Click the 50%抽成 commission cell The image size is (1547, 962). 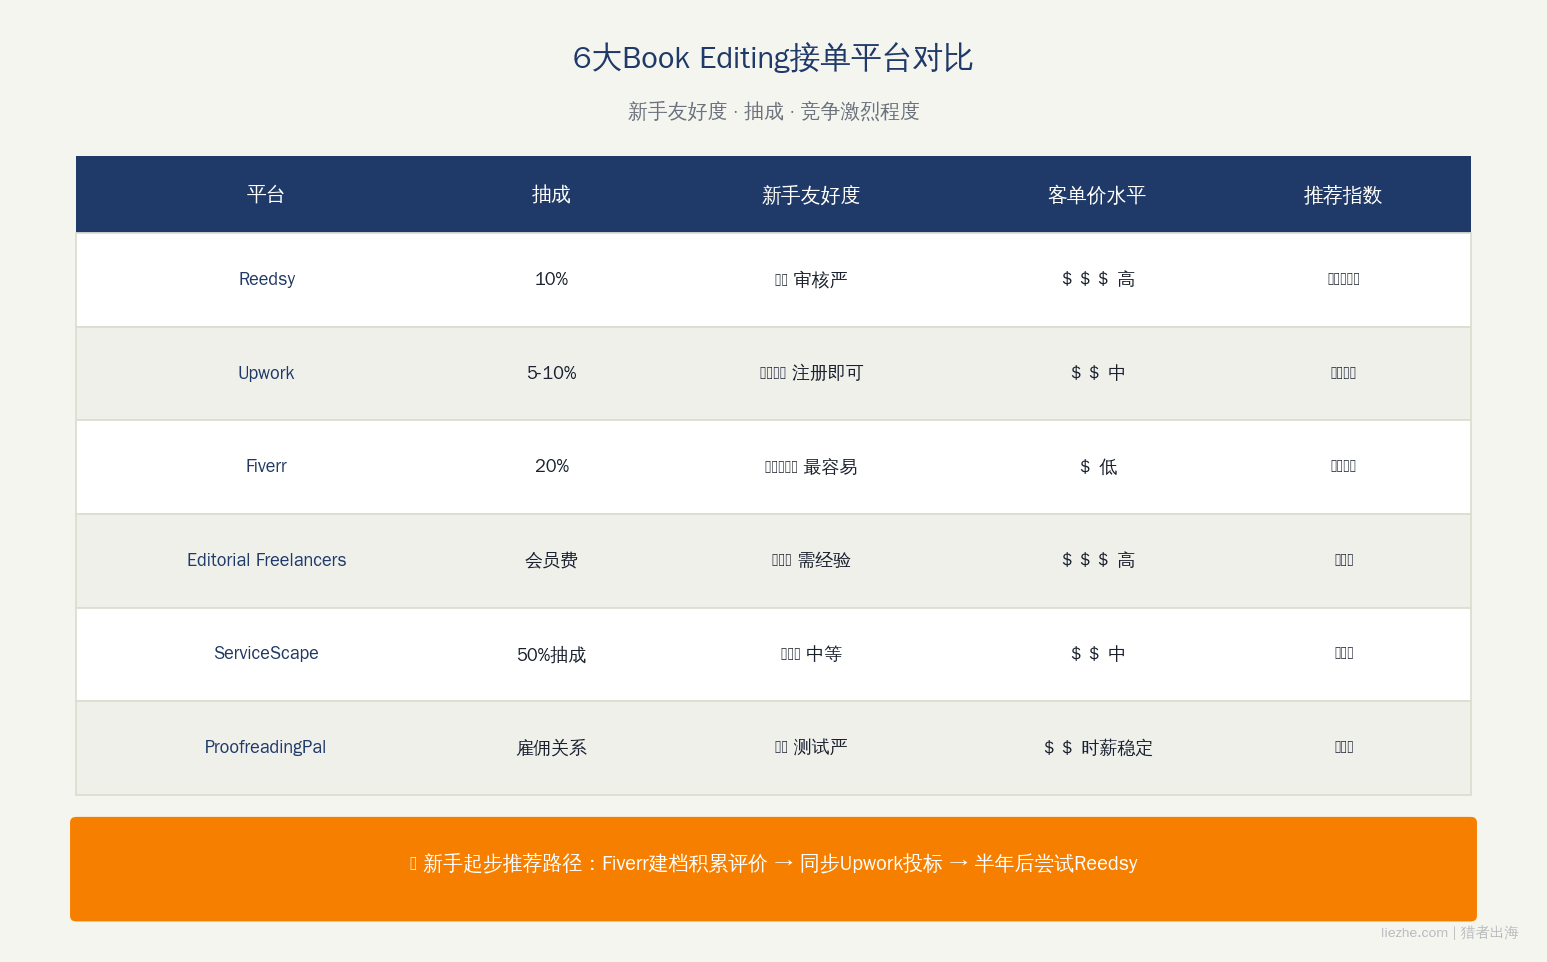551,654
